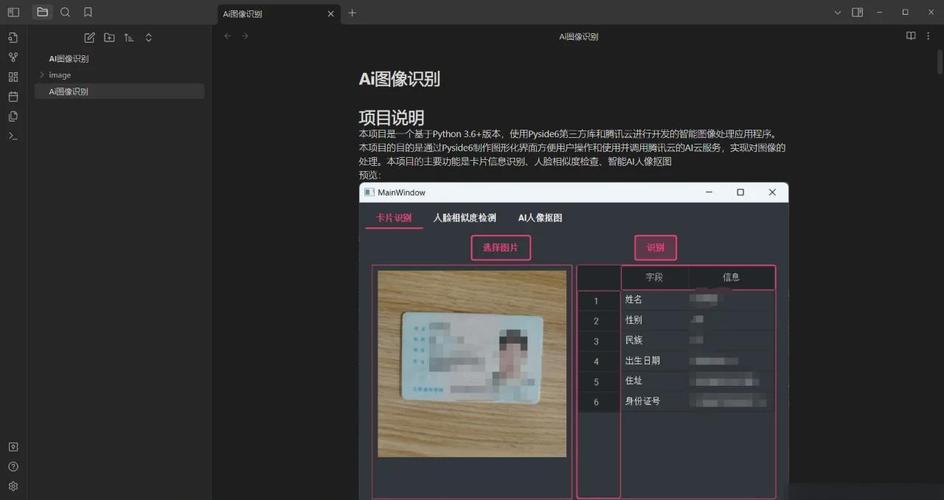Open graph view from the ribbon

click(x=13, y=57)
